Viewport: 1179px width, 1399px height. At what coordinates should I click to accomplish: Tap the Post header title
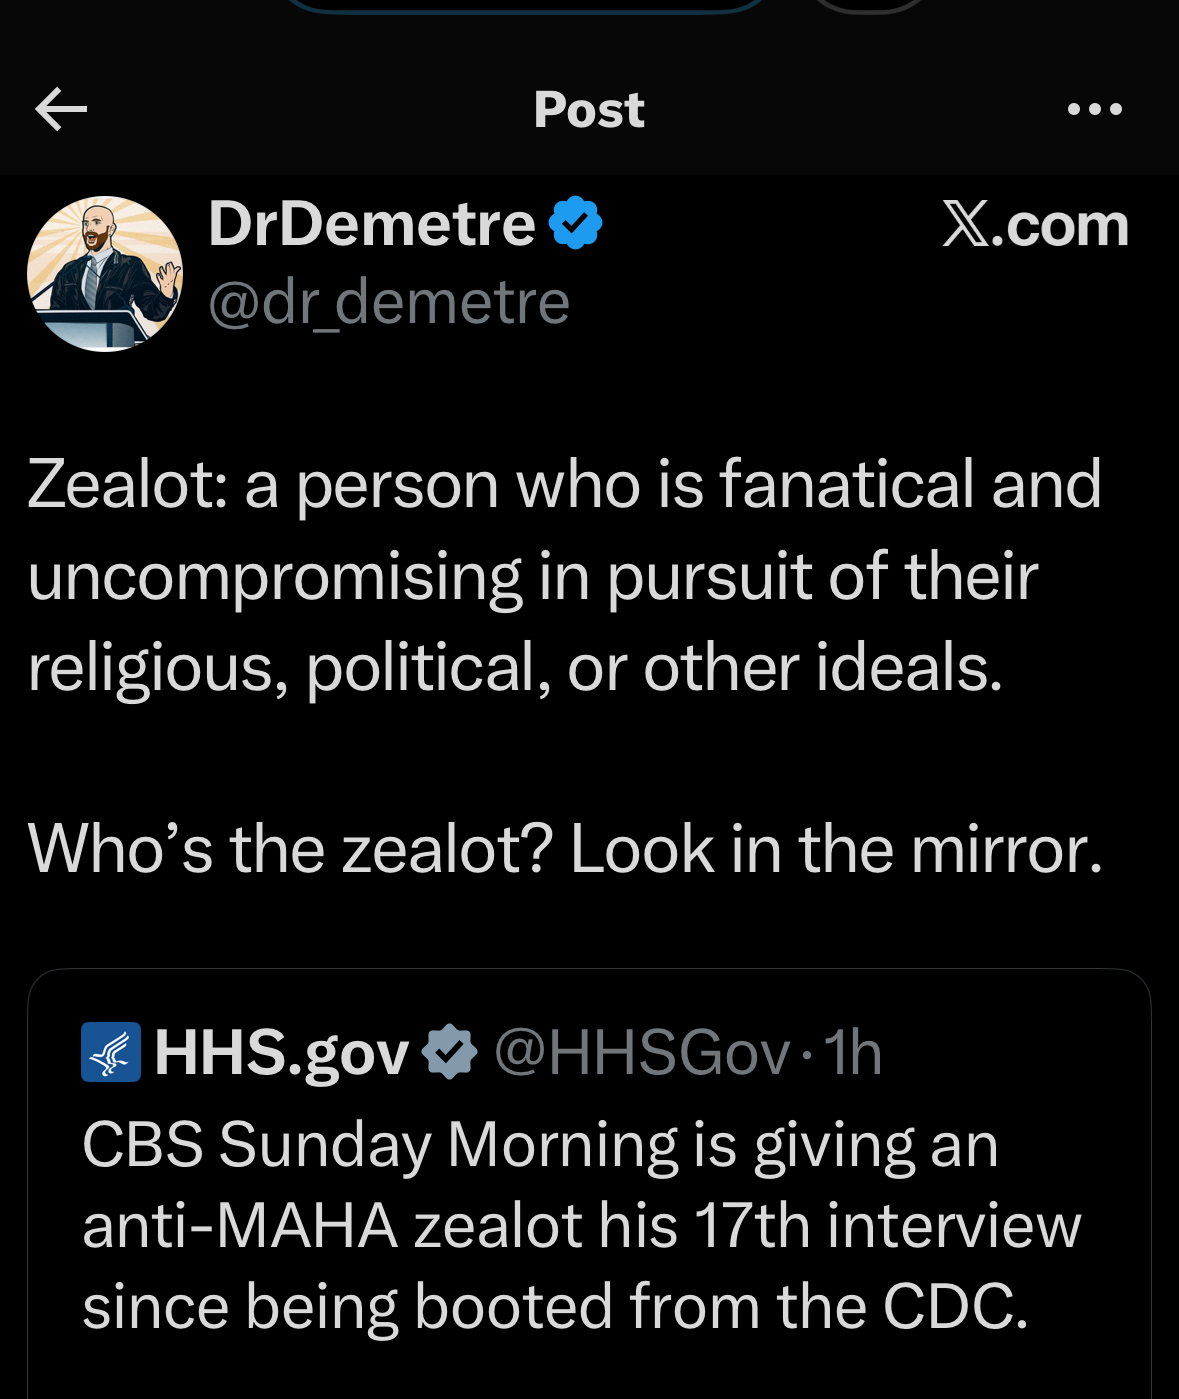[589, 109]
